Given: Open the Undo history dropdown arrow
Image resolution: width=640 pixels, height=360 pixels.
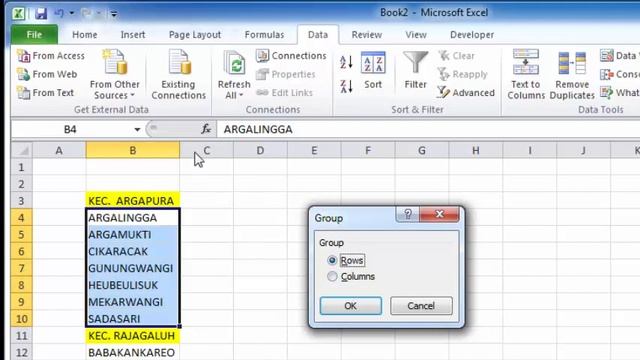Looking at the screenshot, I should [x=71, y=13].
